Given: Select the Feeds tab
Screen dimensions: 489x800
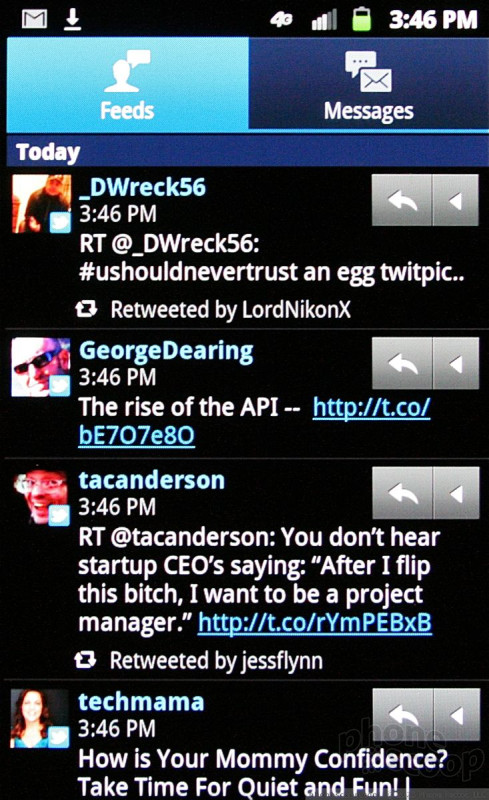Looking at the screenshot, I should coord(127,84).
